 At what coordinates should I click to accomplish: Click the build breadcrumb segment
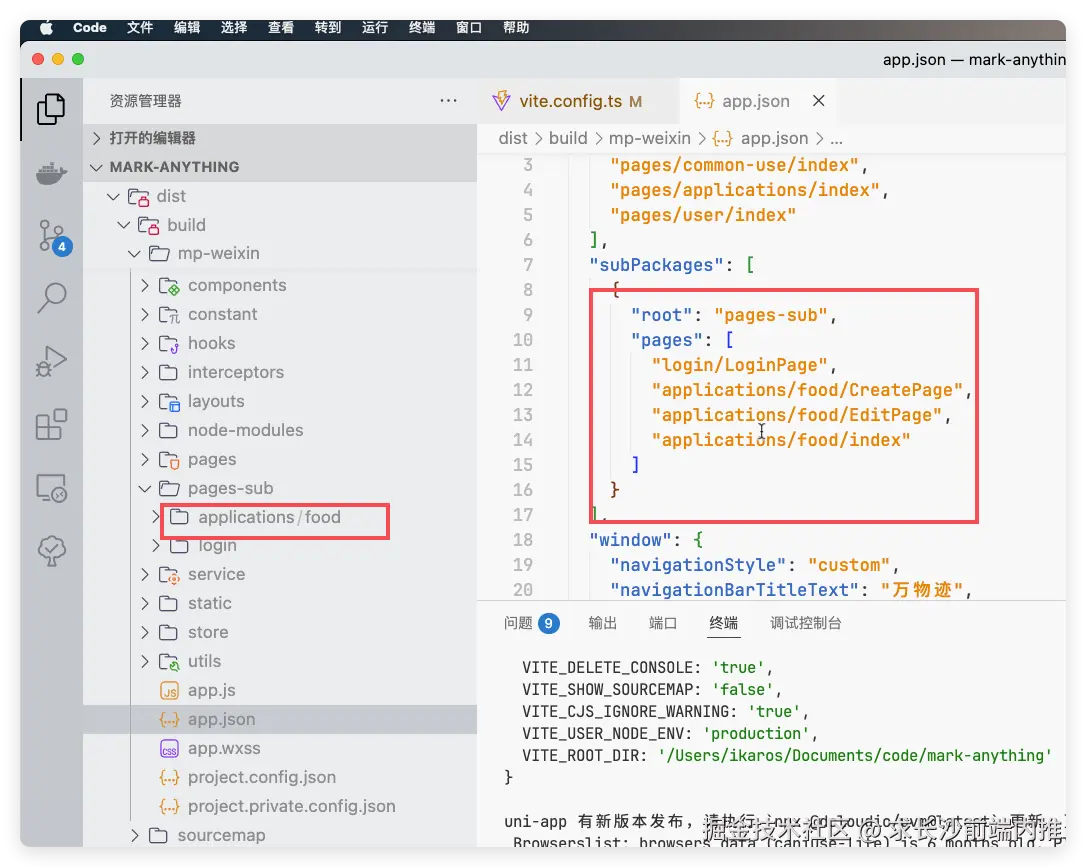click(569, 138)
